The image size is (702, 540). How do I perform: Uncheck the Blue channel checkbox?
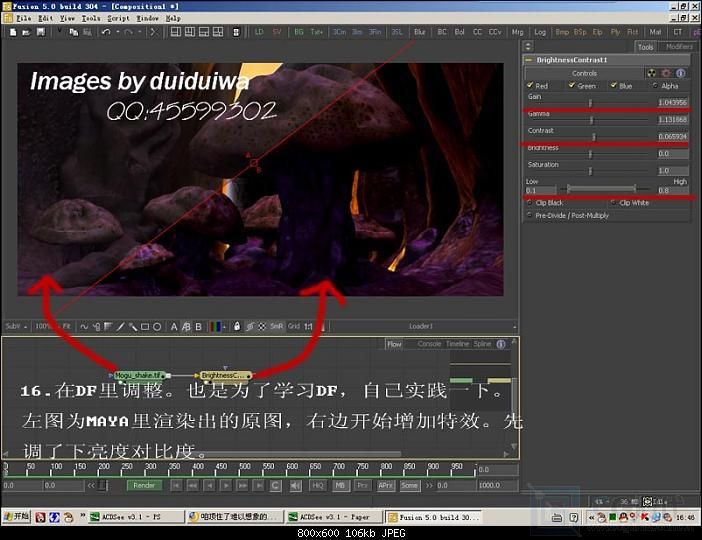[x=614, y=85]
